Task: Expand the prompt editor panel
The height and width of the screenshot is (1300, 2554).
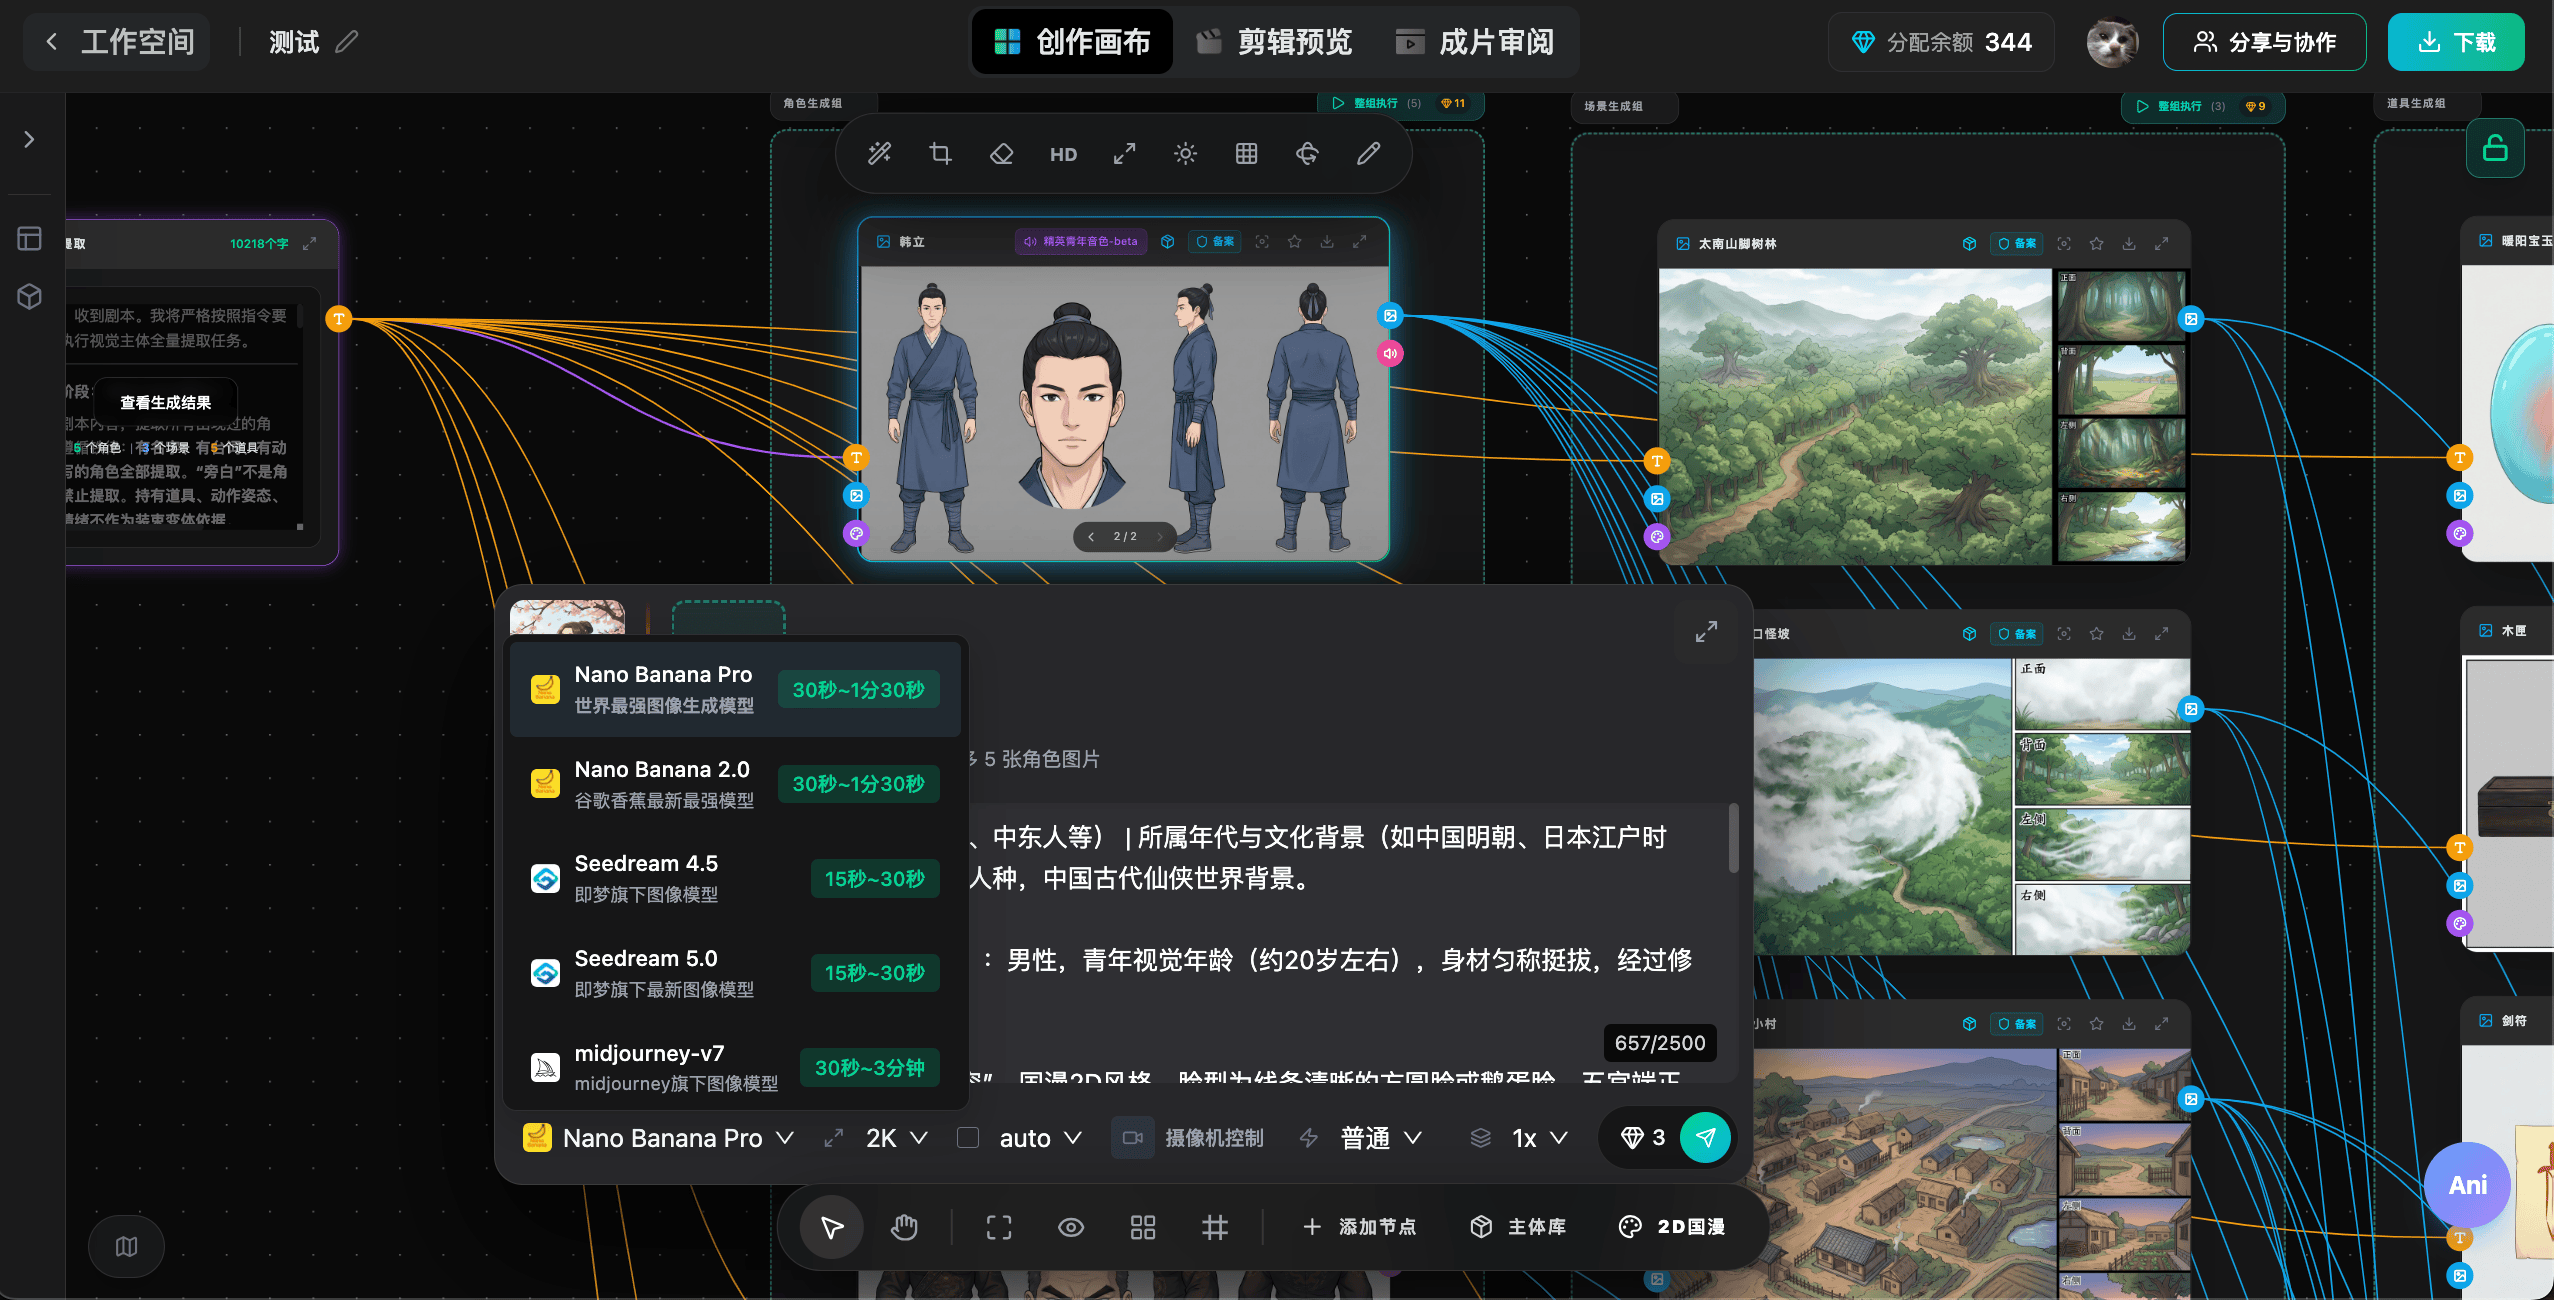Action: tap(1706, 632)
